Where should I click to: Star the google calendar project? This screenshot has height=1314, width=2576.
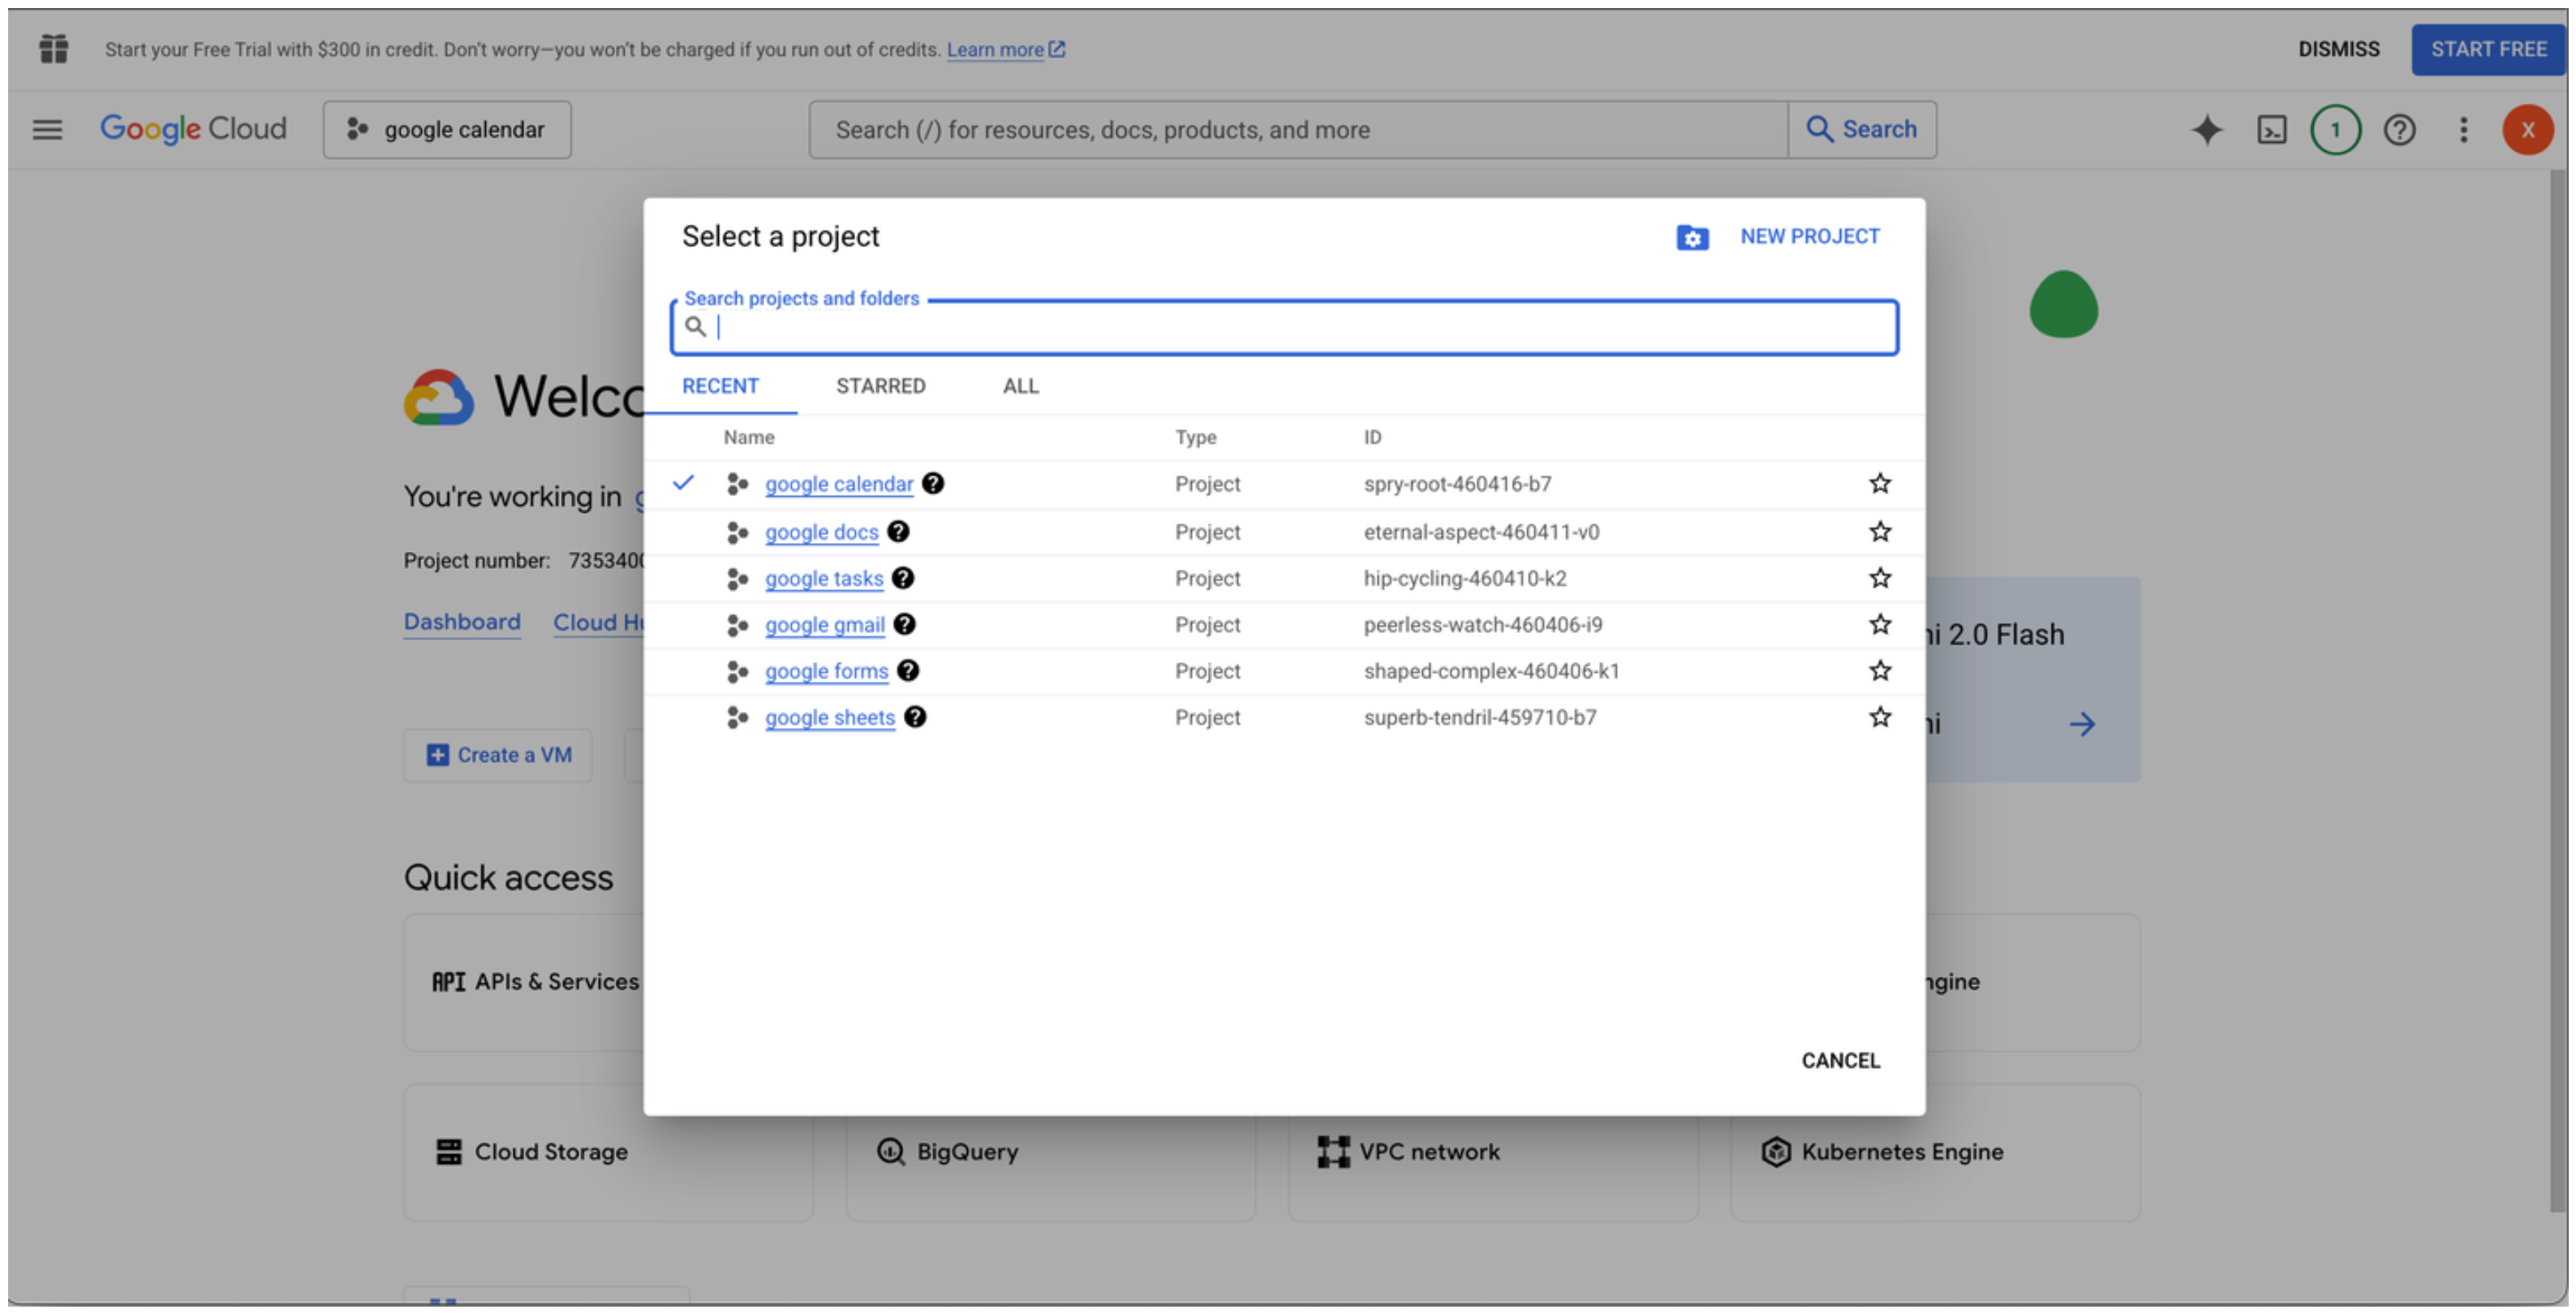(x=1879, y=483)
